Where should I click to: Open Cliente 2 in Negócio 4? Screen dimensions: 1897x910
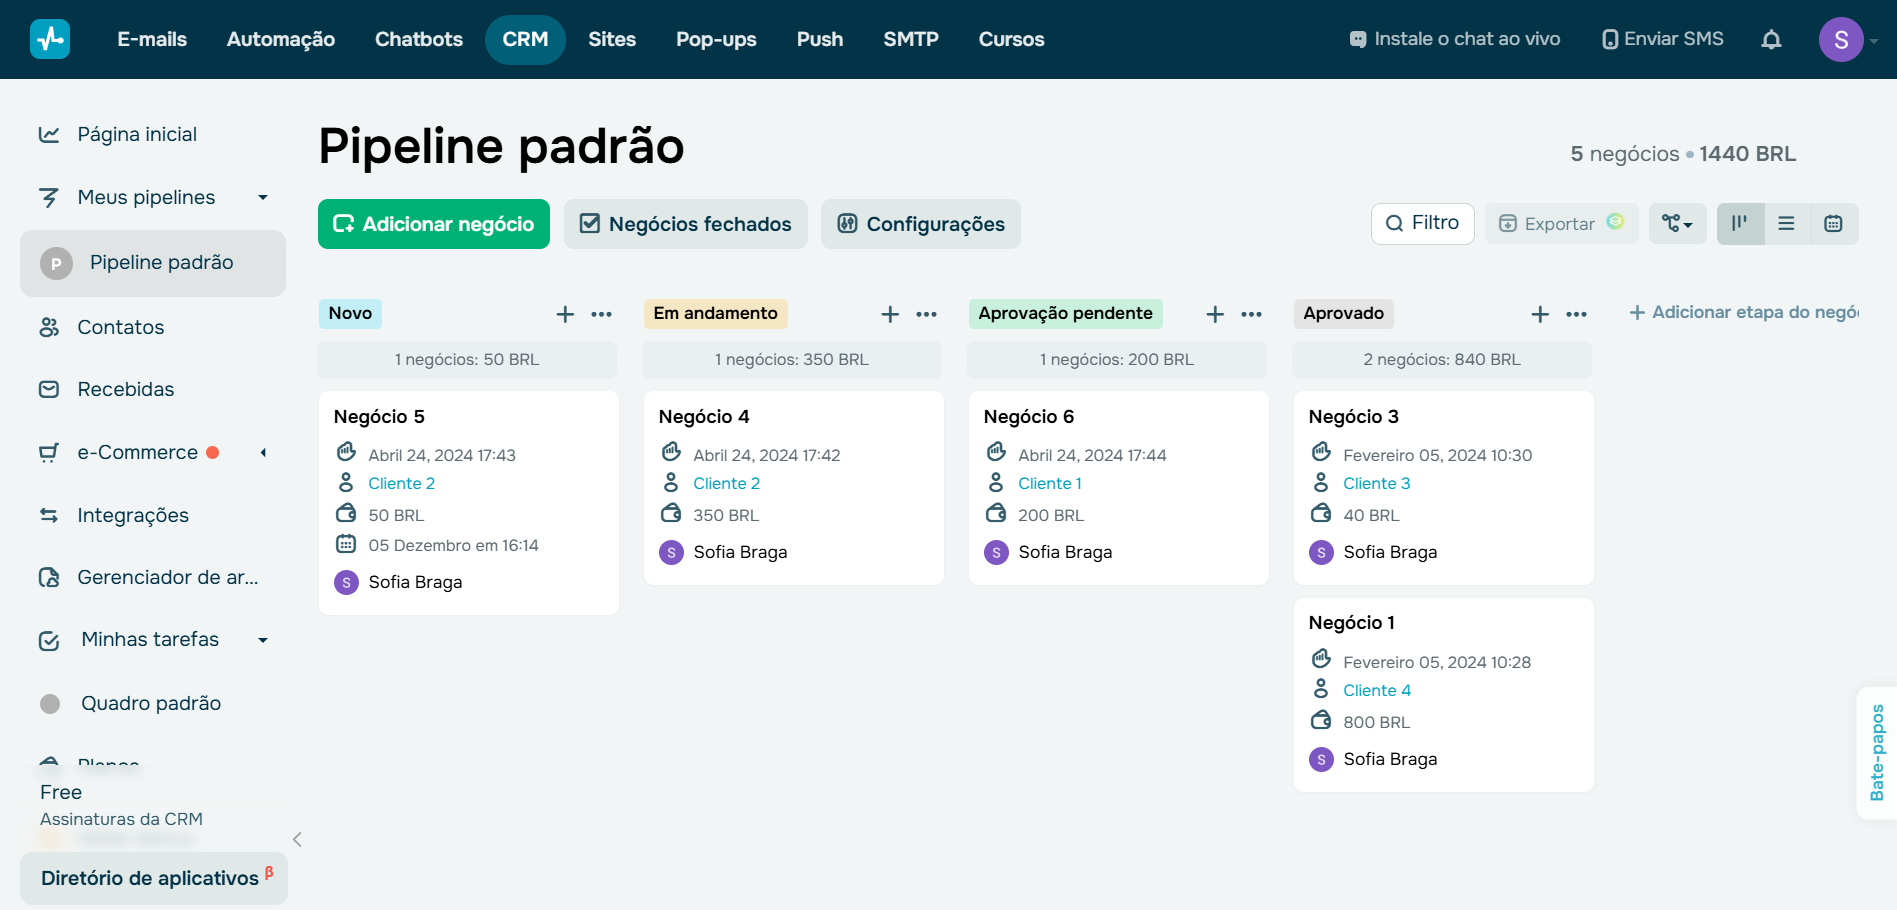tap(727, 483)
